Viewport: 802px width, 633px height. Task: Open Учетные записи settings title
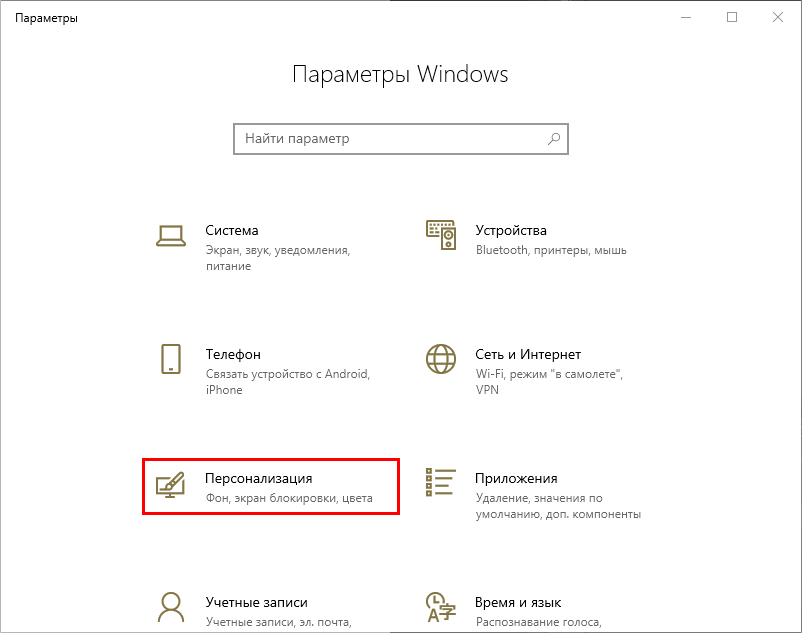256,602
